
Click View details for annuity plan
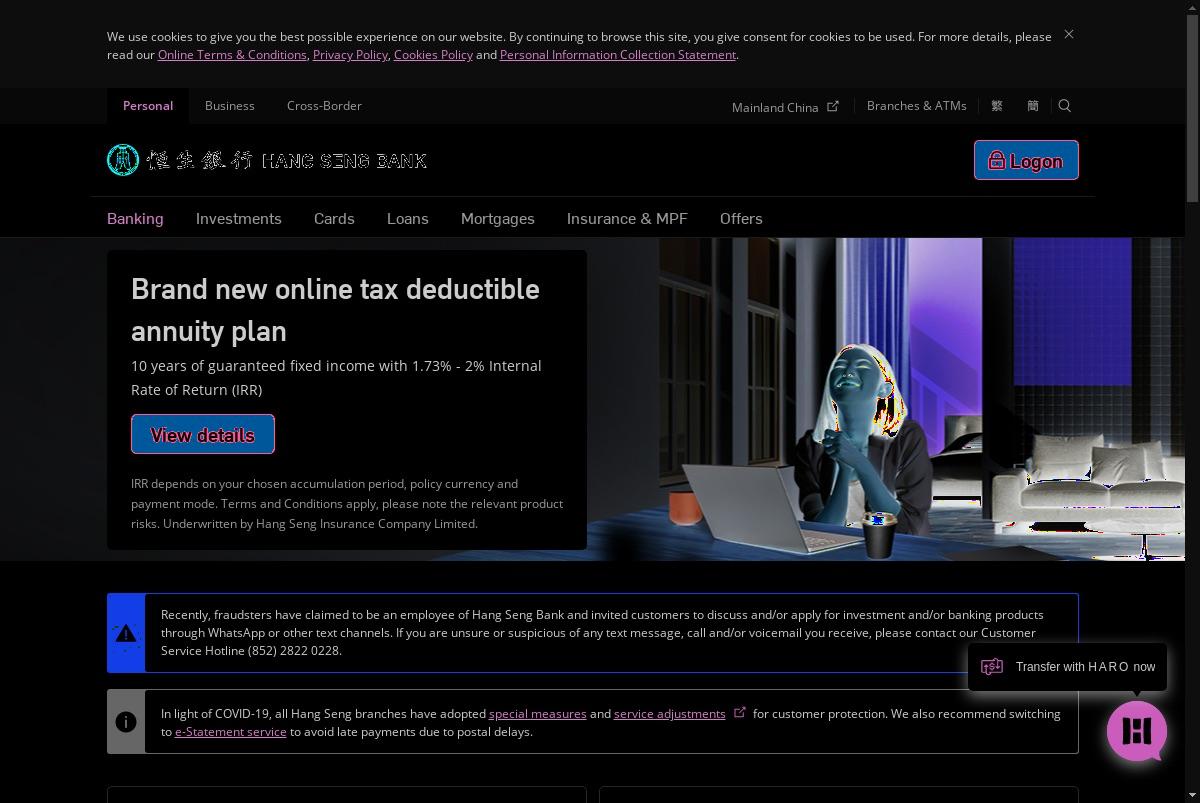pyautogui.click(x=203, y=434)
